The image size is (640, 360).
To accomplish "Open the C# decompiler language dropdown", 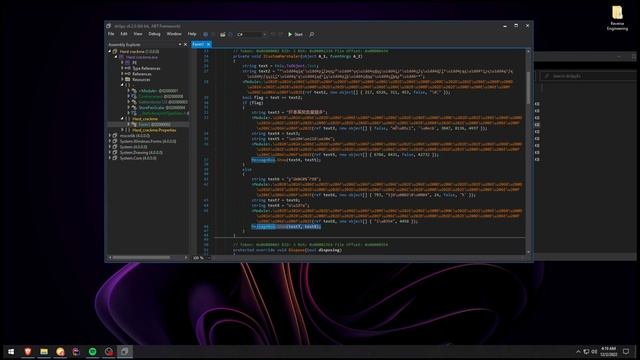I will point(251,35).
